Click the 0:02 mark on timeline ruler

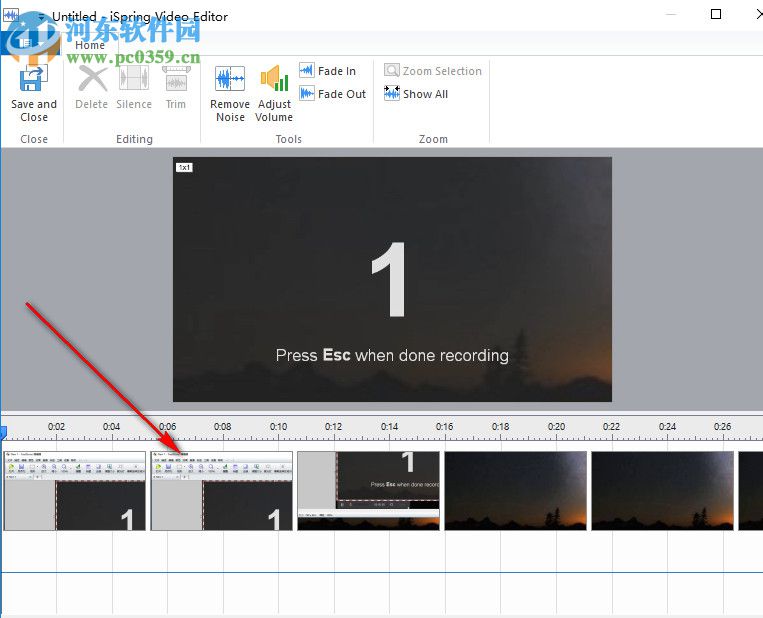(56, 427)
